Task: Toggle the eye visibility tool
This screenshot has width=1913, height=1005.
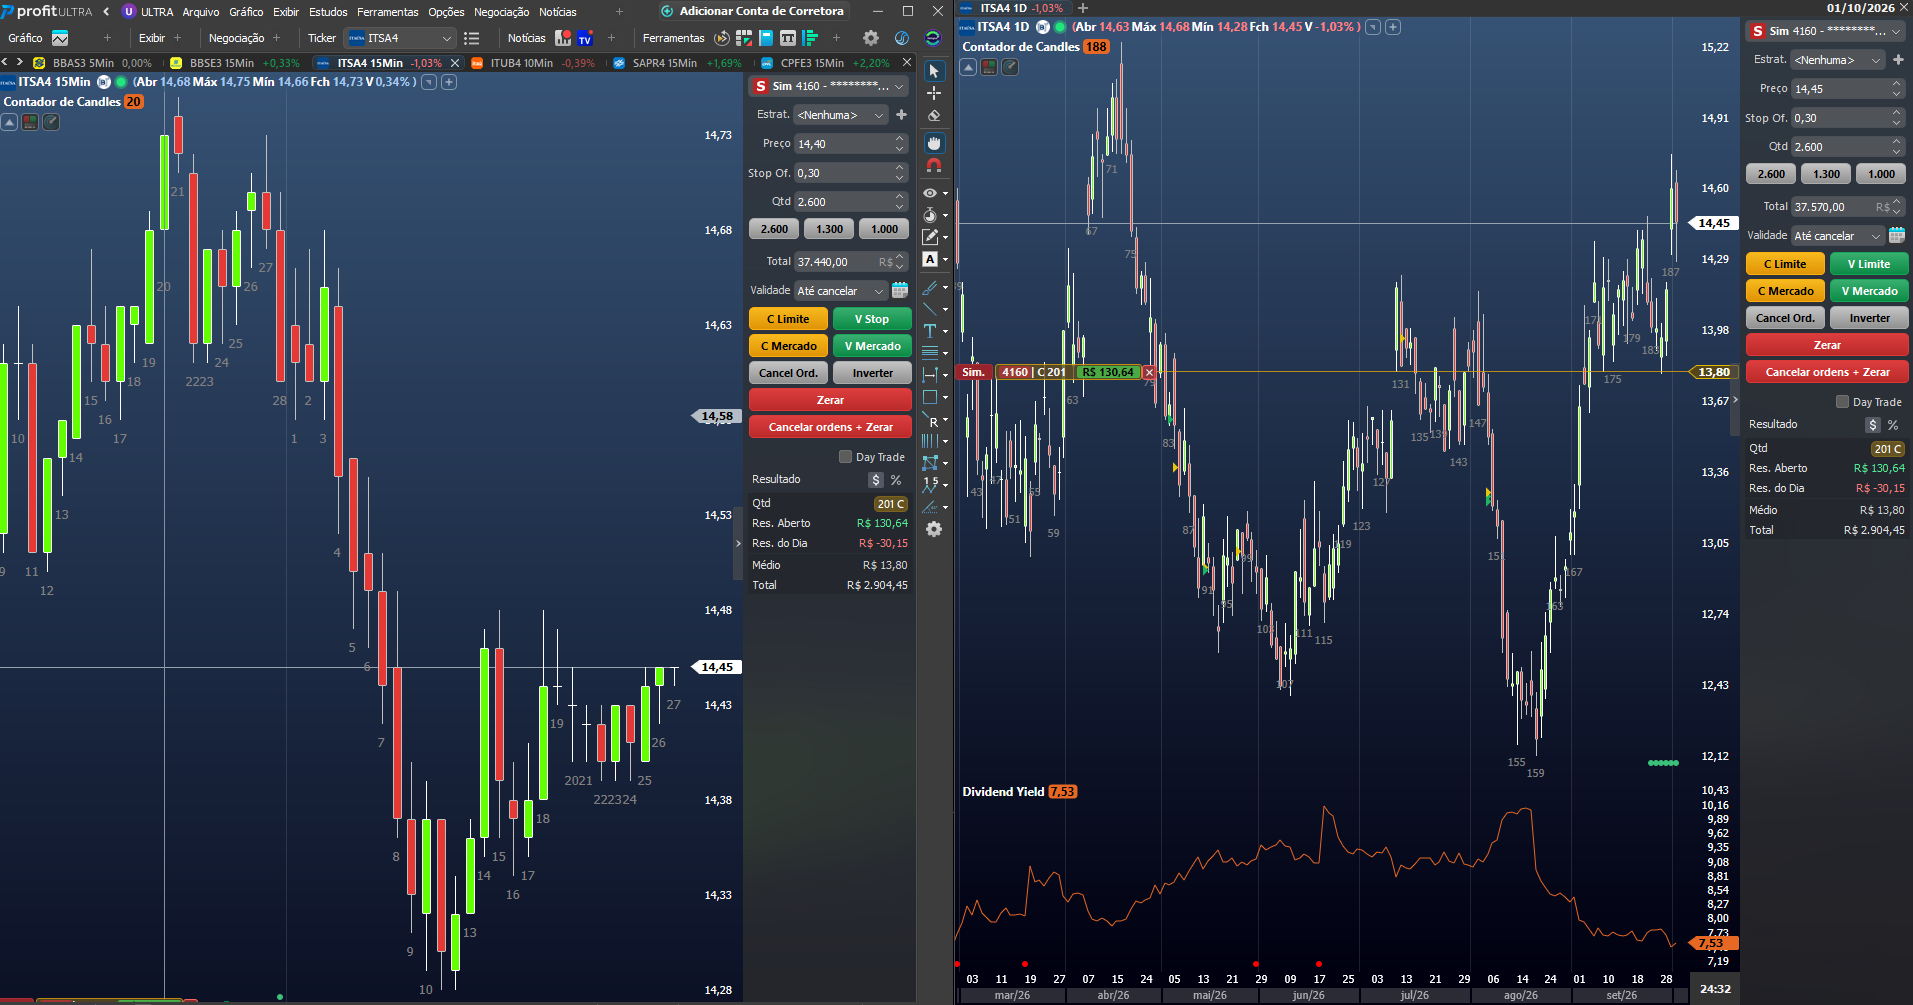Action: [x=930, y=193]
